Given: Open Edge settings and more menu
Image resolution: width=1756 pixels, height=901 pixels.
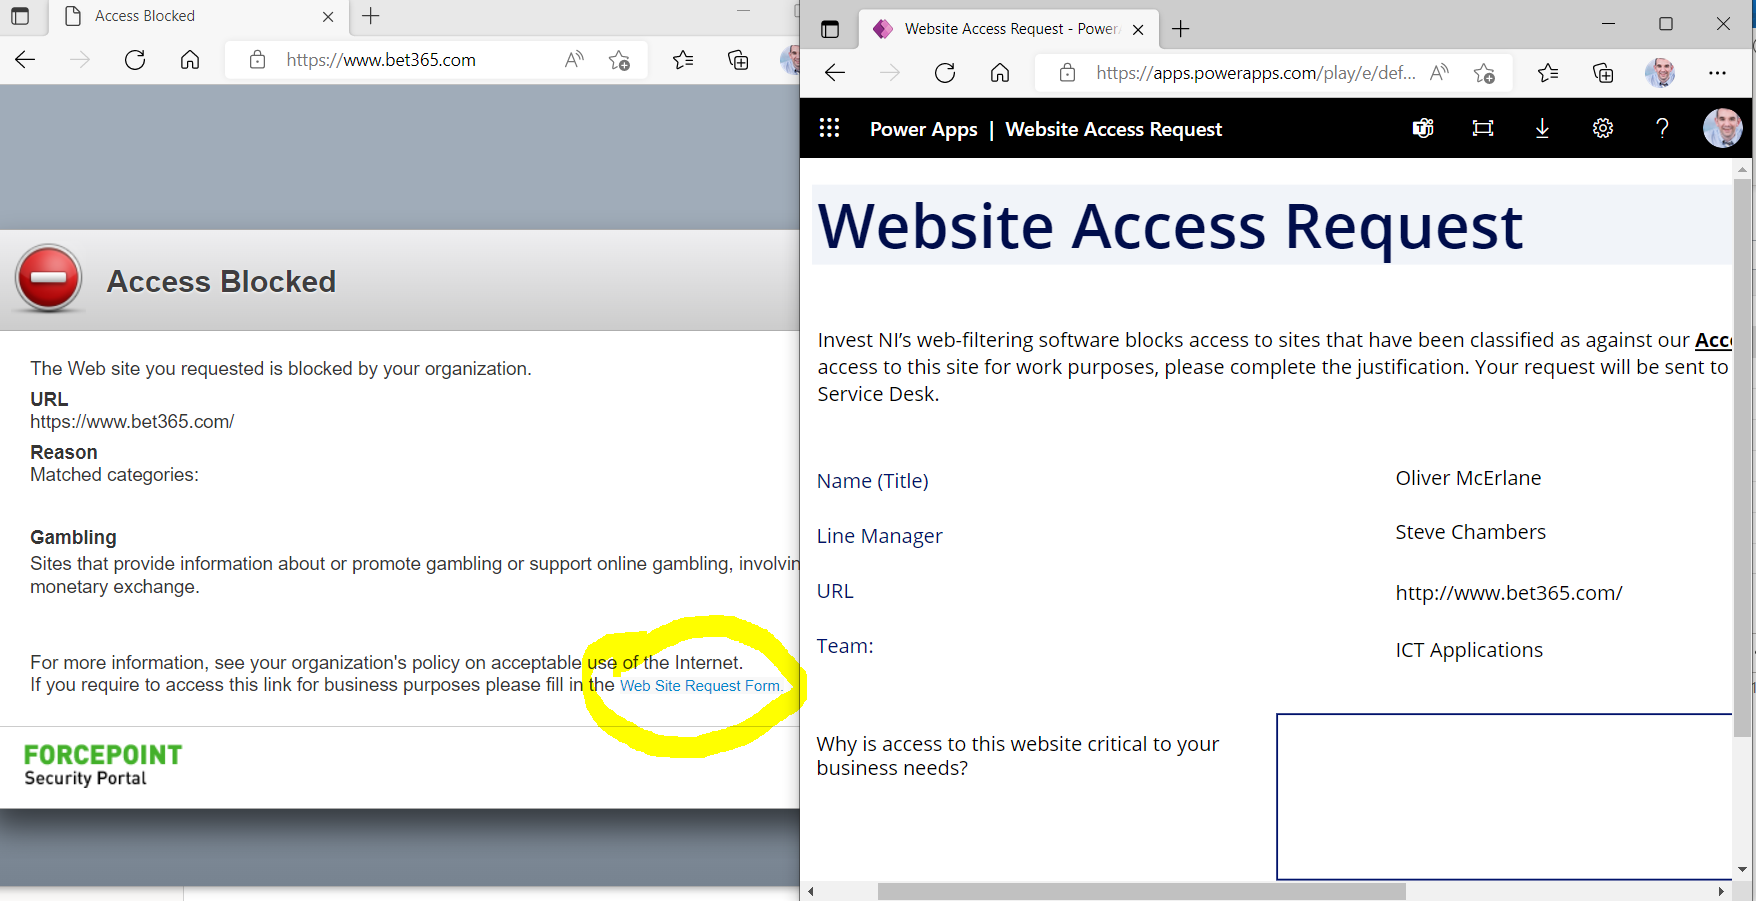Looking at the screenshot, I should tap(1717, 72).
